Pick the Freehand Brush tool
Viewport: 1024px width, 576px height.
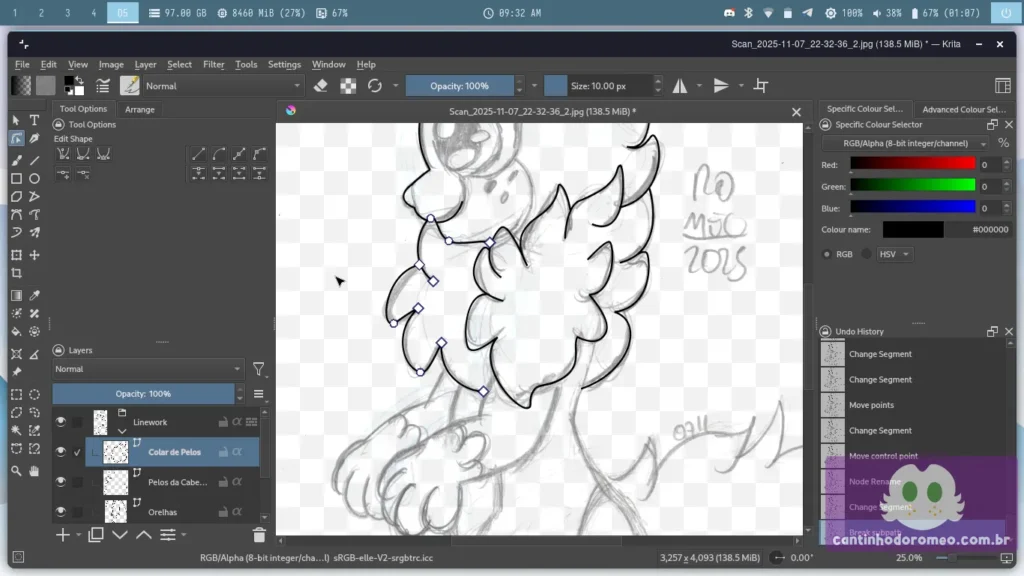(16, 160)
